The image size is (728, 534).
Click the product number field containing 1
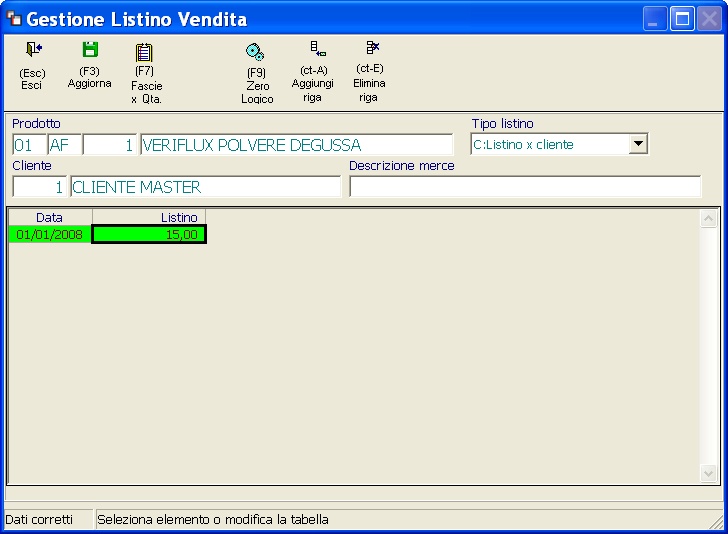(x=110, y=145)
